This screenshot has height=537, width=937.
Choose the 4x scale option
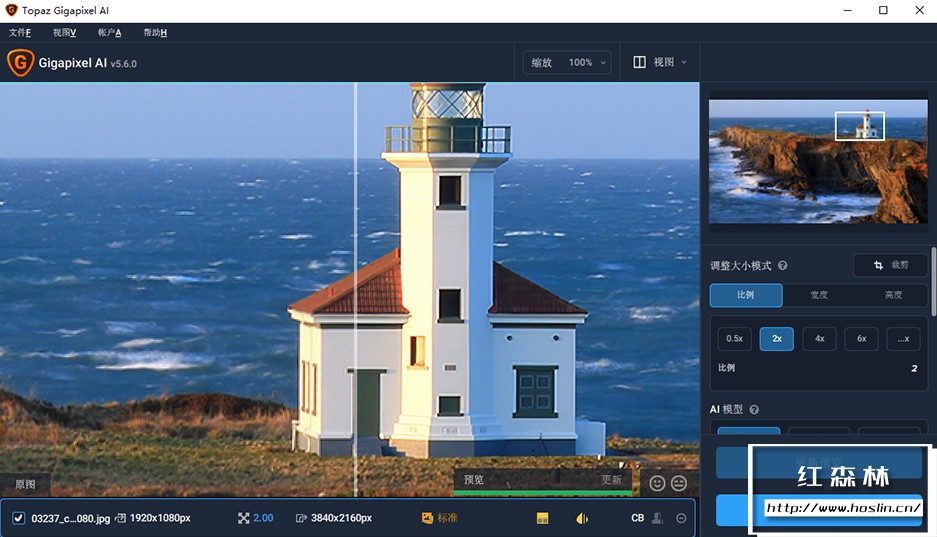pyautogui.click(x=819, y=339)
